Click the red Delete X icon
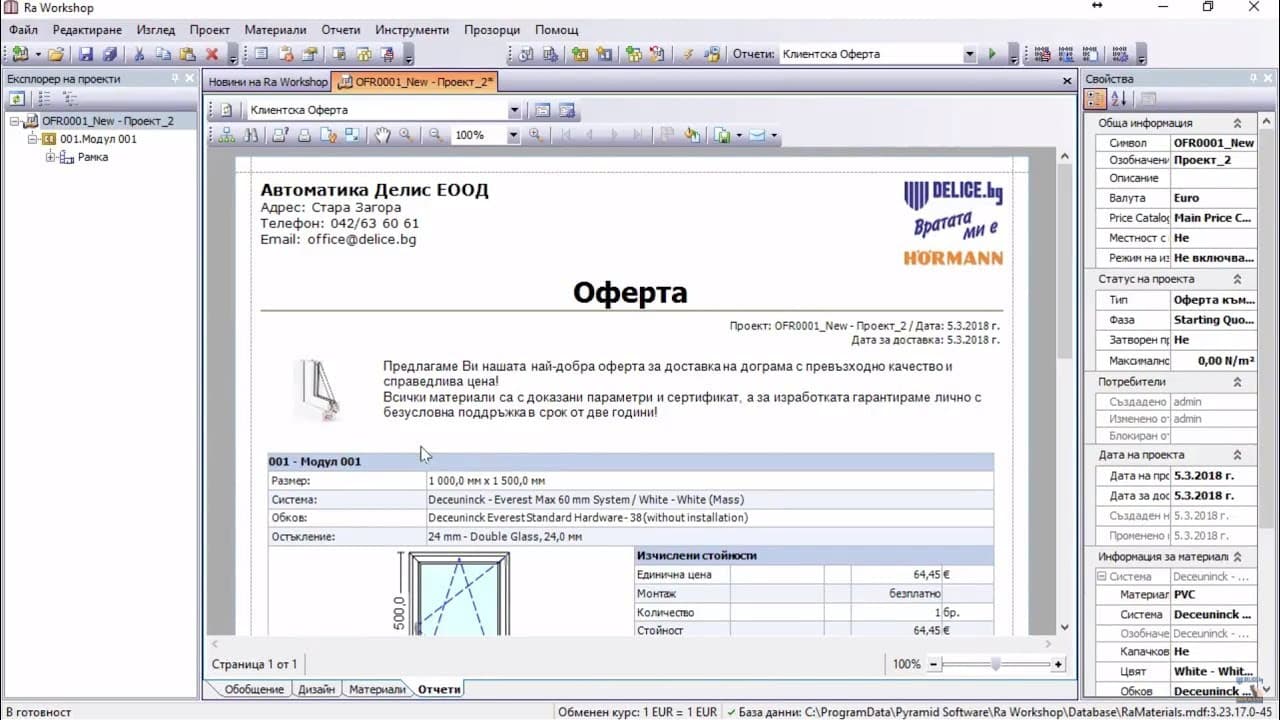 (212, 54)
